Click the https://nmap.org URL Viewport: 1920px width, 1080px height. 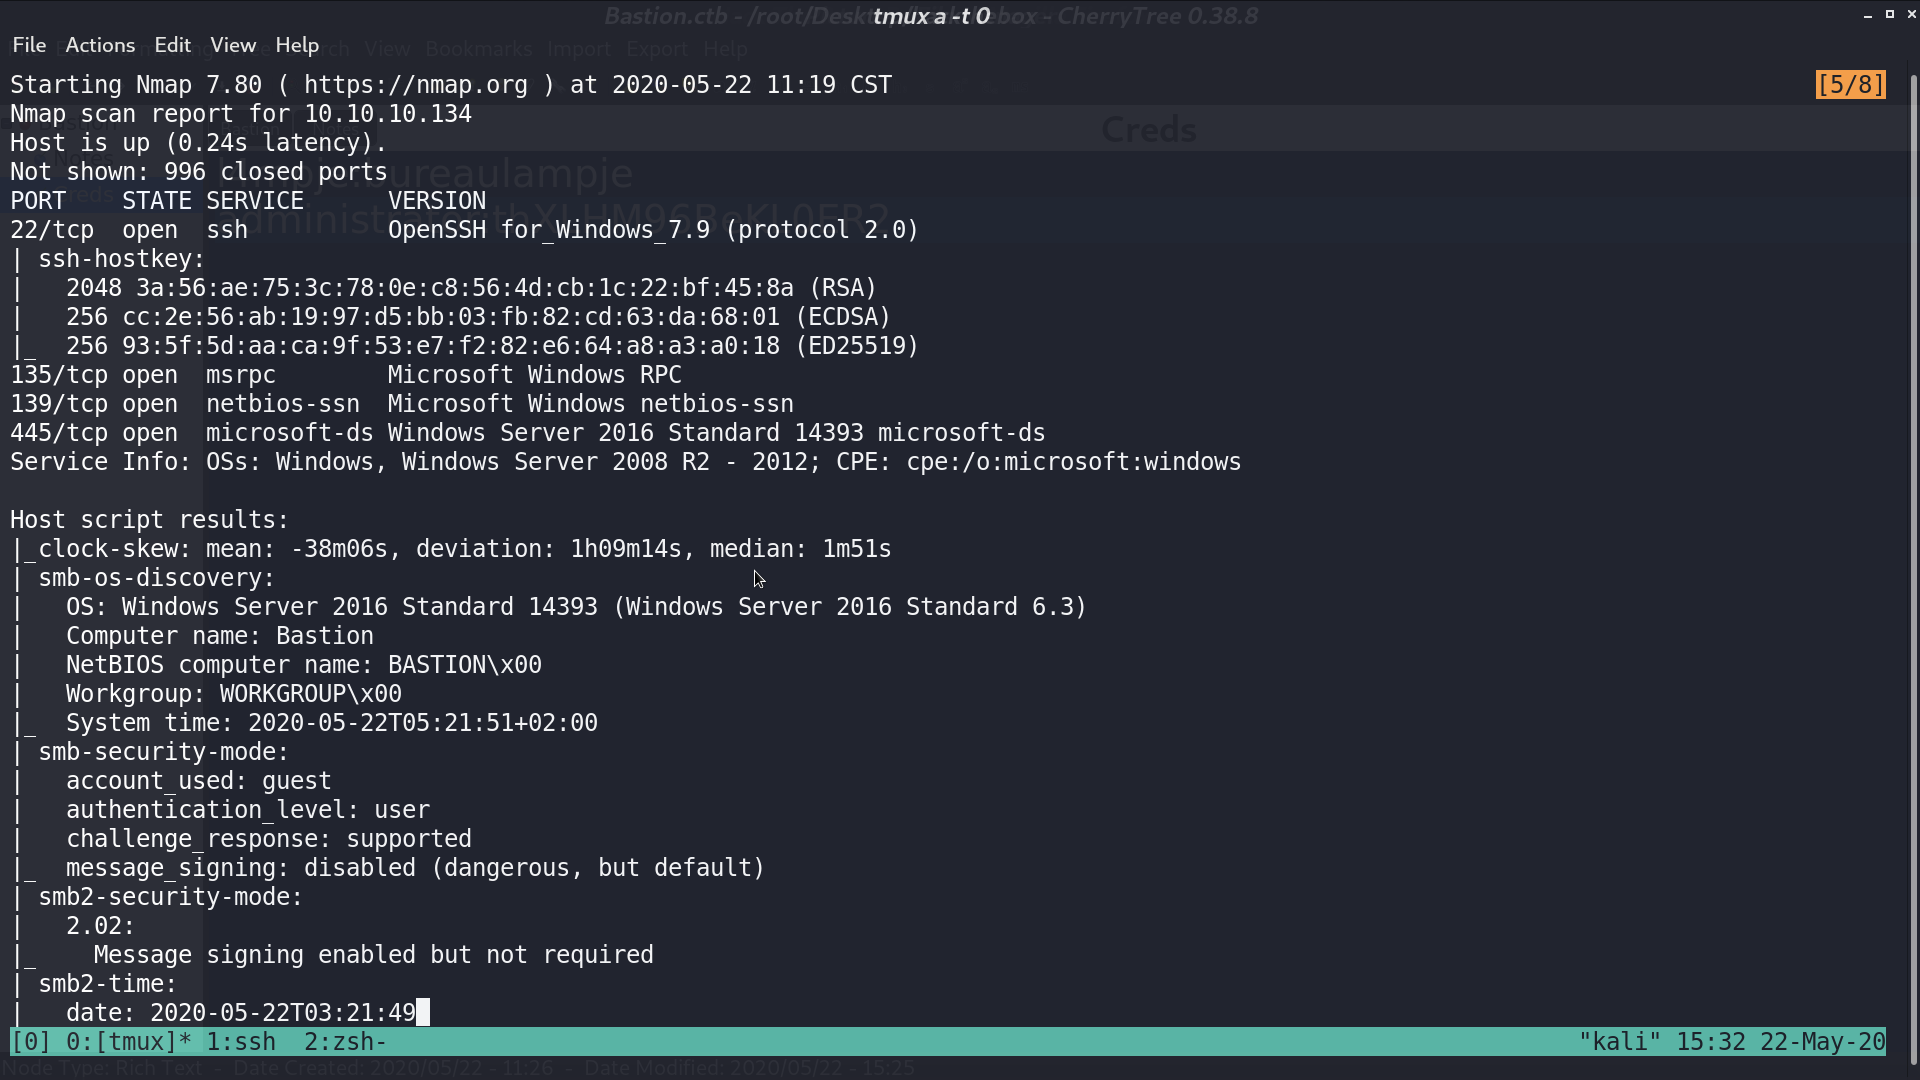pyautogui.click(x=416, y=85)
